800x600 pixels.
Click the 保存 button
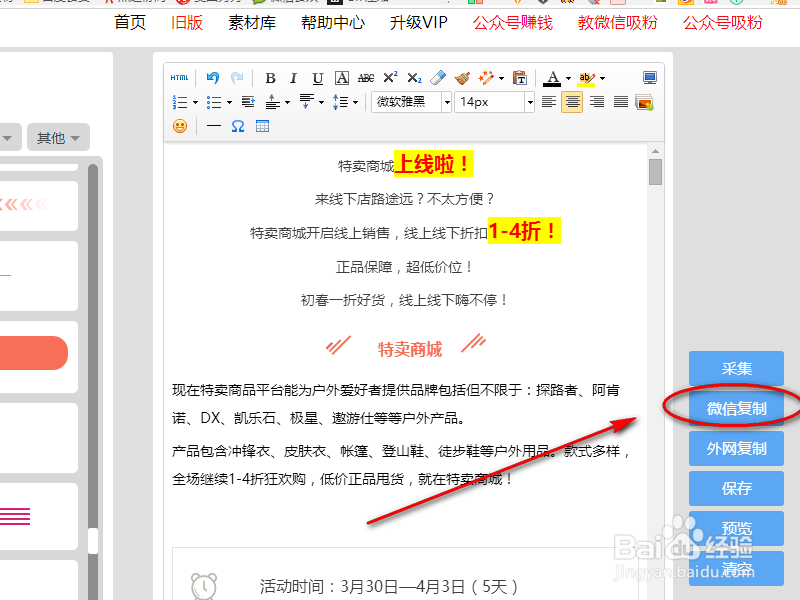pyautogui.click(x=736, y=488)
